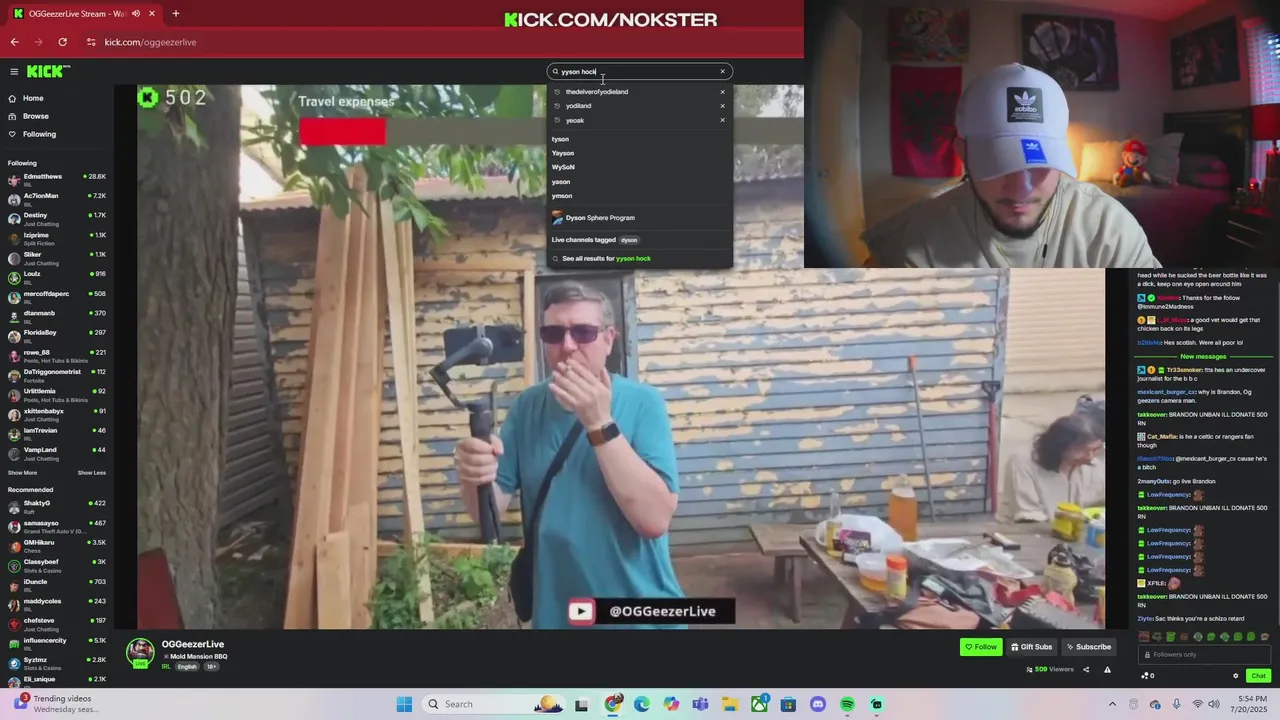Select recent search thedelverofyodieland

(x=597, y=92)
